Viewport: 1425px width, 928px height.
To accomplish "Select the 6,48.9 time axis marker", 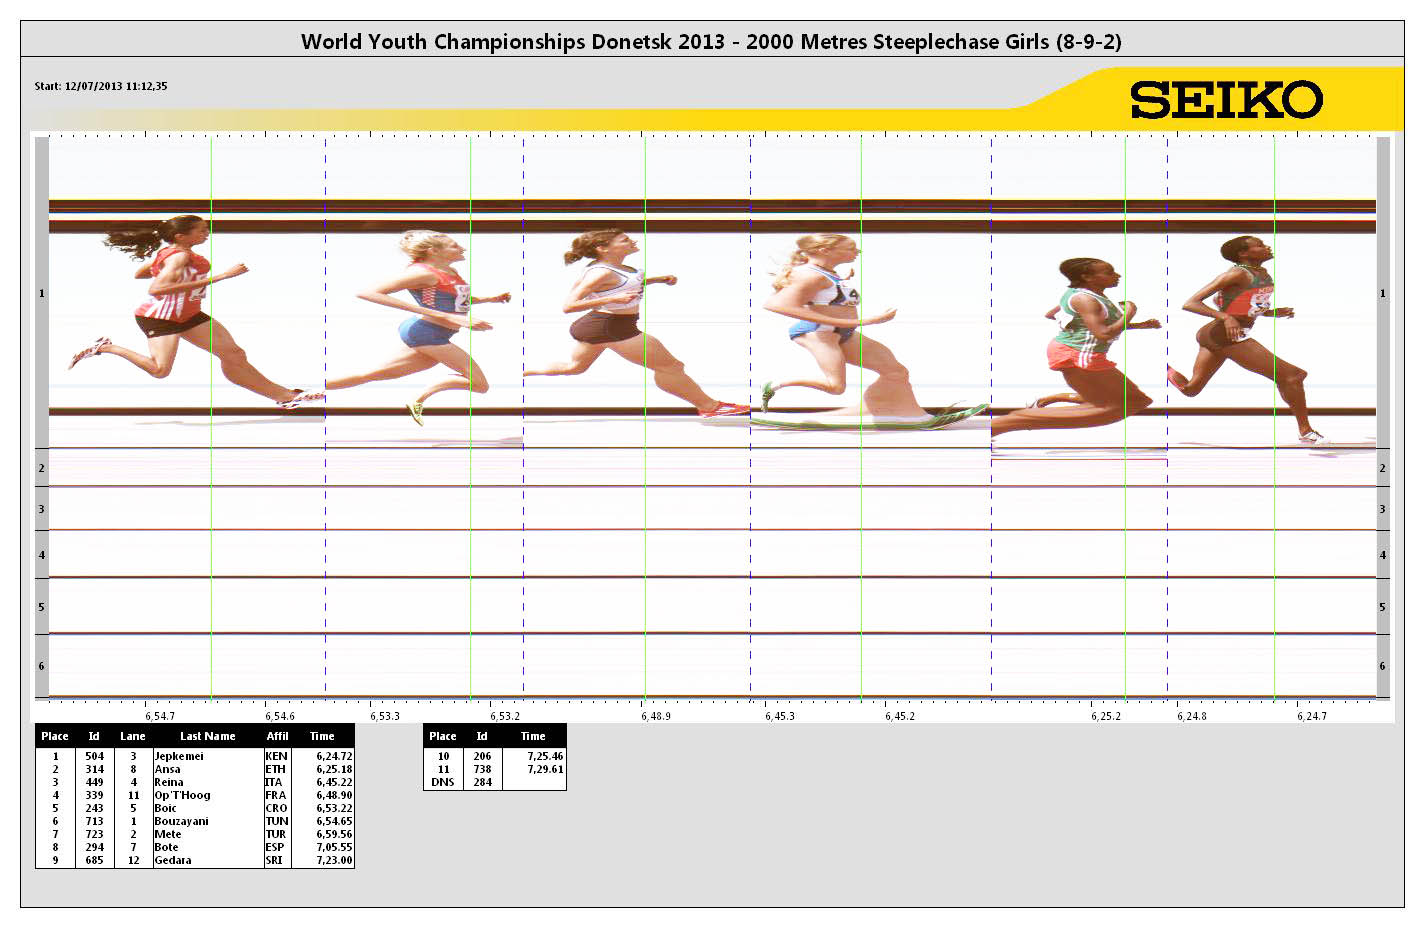I will pyautogui.click(x=656, y=716).
